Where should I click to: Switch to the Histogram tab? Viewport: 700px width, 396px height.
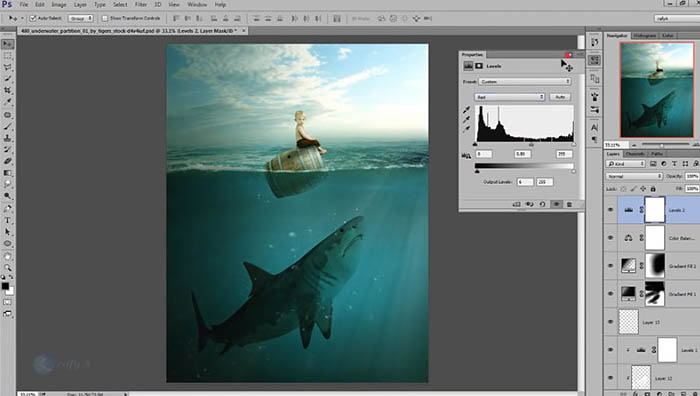click(645, 35)
